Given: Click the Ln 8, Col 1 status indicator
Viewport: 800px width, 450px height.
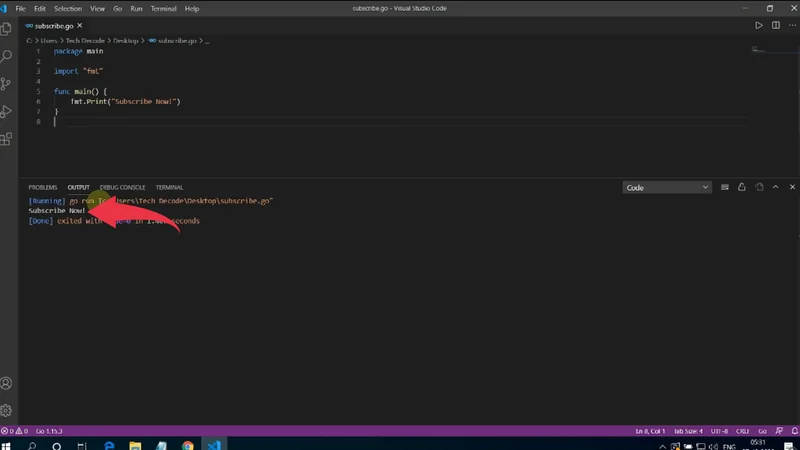Looking at the screenshot, I should click(650, 431).
